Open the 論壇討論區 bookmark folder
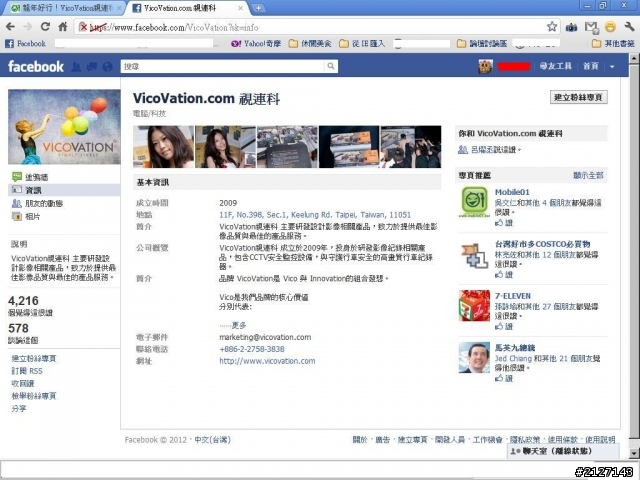 tap(482, 43)
